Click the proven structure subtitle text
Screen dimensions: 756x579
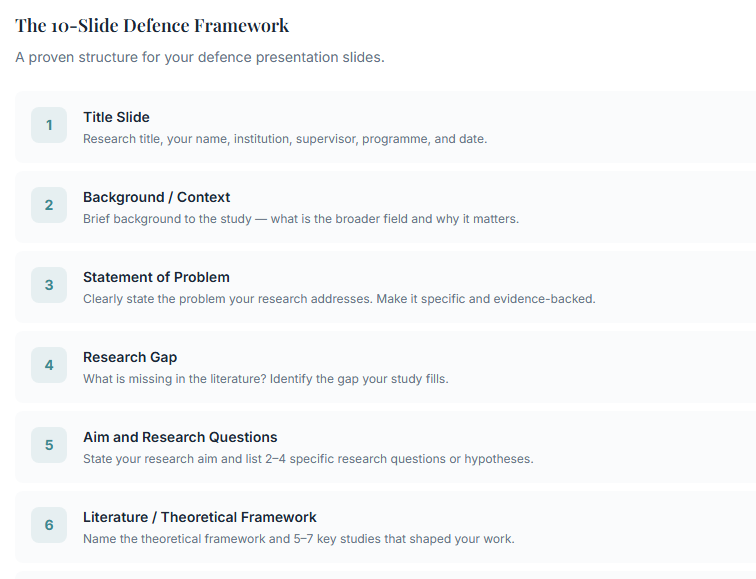pos(200,57)
